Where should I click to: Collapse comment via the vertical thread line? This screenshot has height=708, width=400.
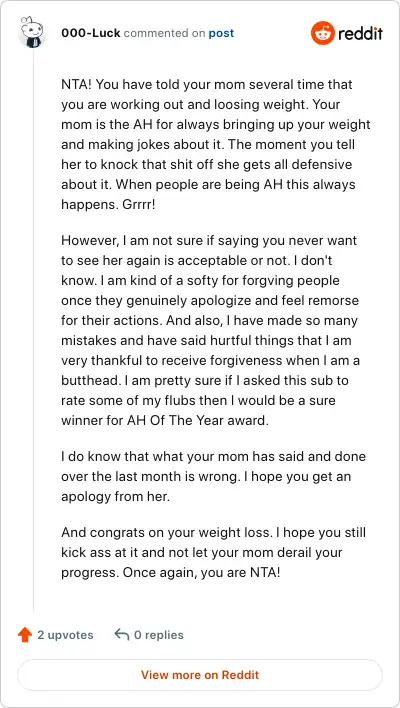[x=34, y=330]
